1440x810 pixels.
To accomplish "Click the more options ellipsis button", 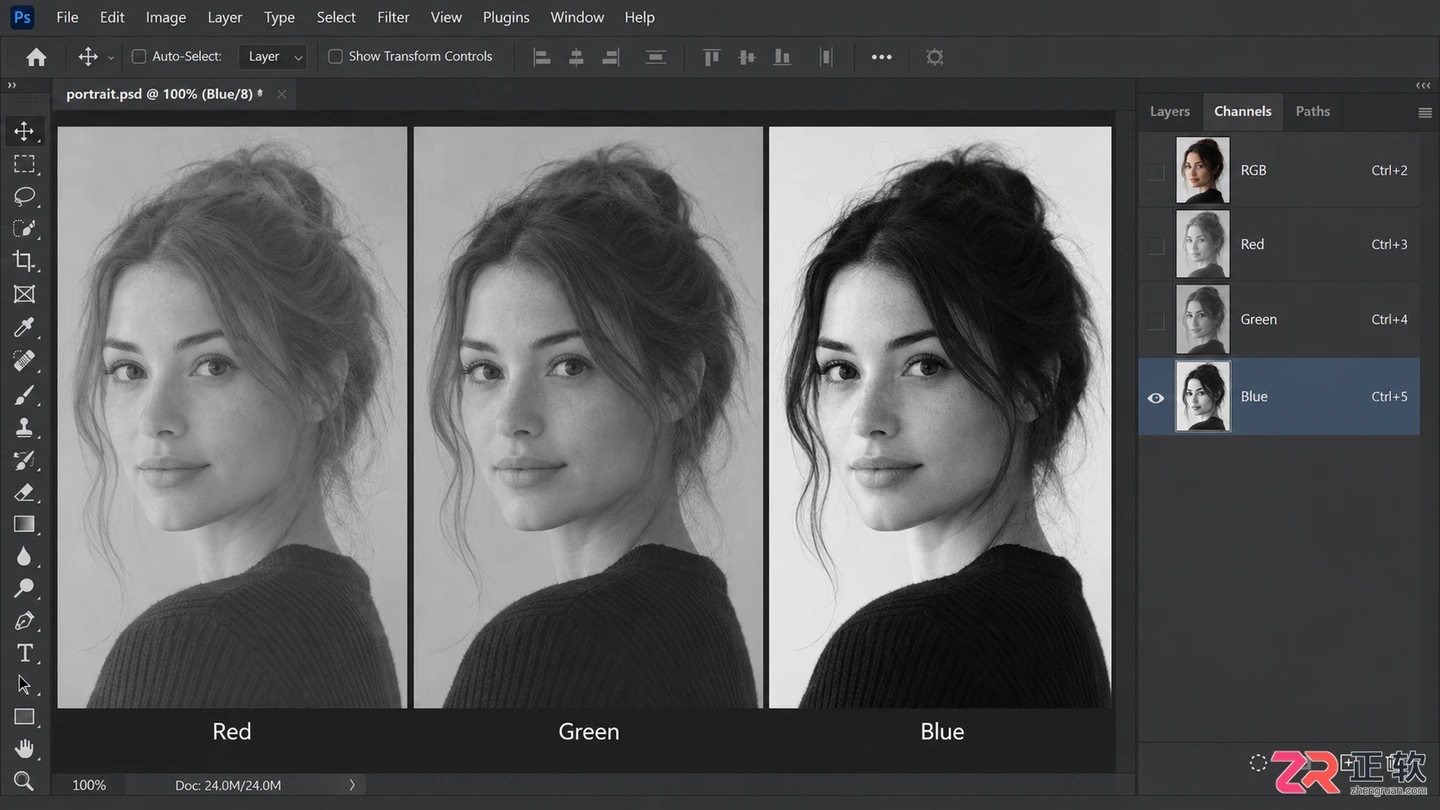I will pyautogui.click(x=881, y=57).
